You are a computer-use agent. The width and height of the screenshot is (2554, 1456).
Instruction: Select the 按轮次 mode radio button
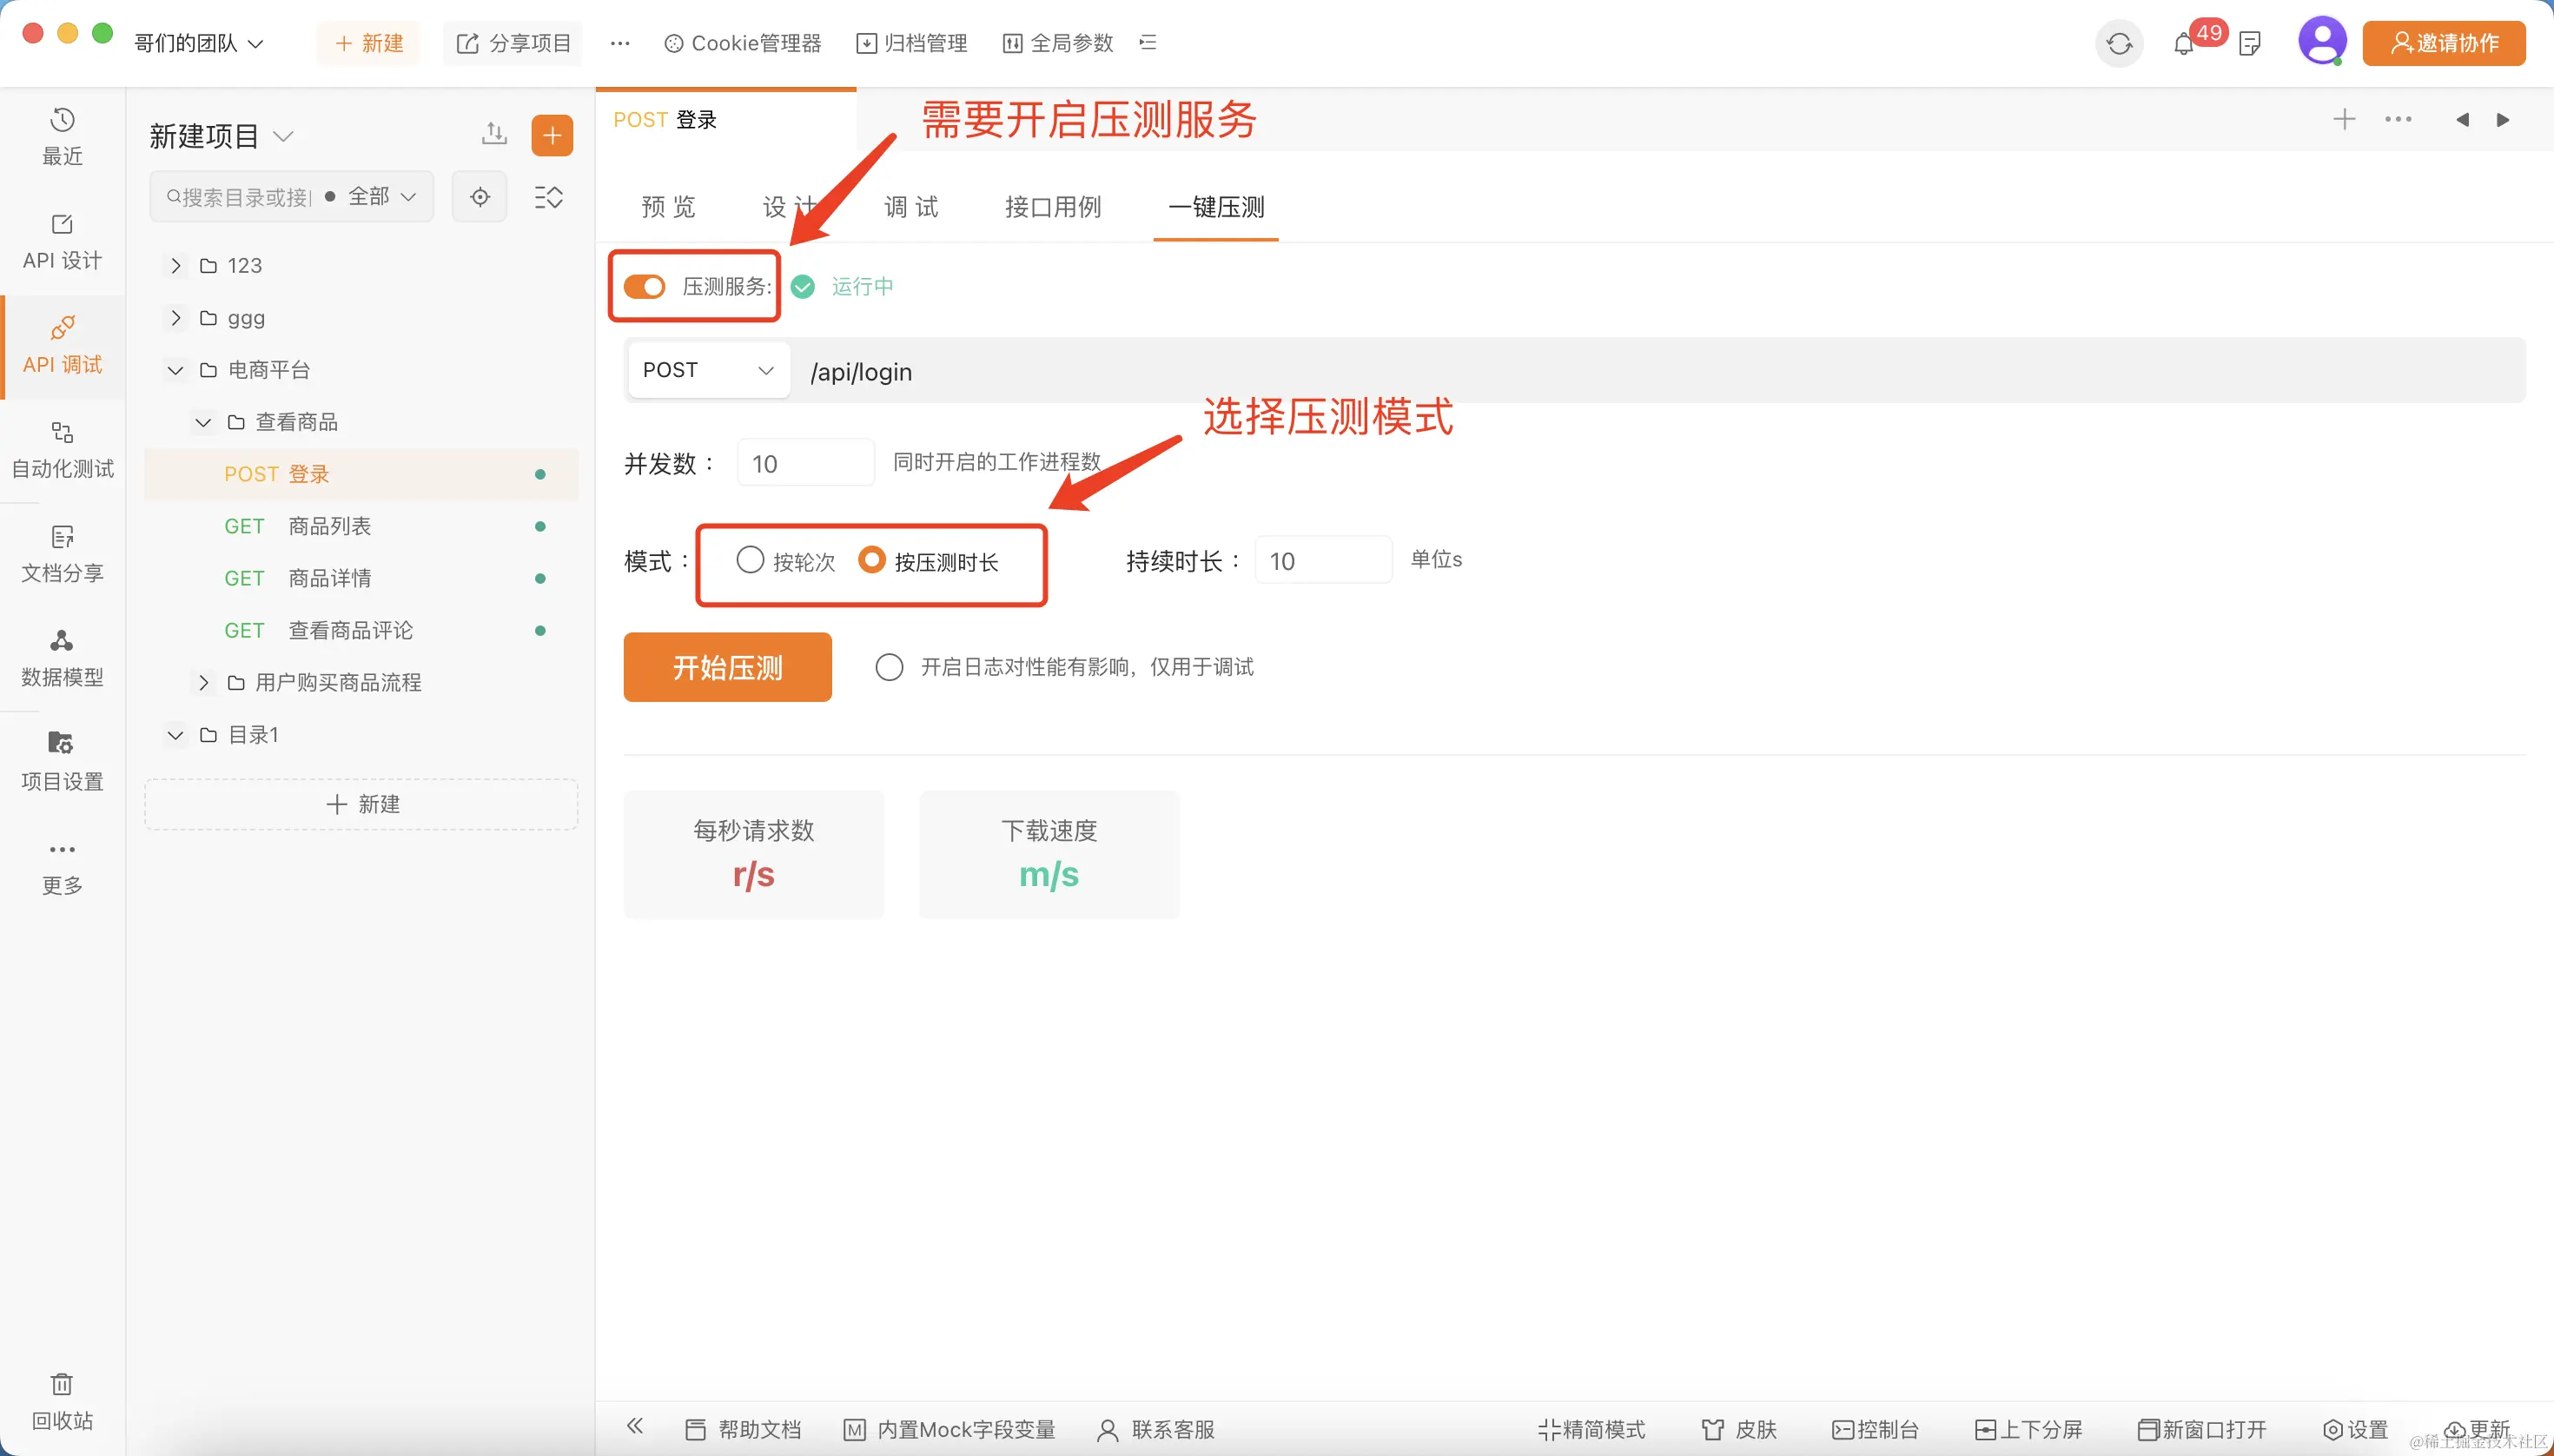(x=750, y=560)
